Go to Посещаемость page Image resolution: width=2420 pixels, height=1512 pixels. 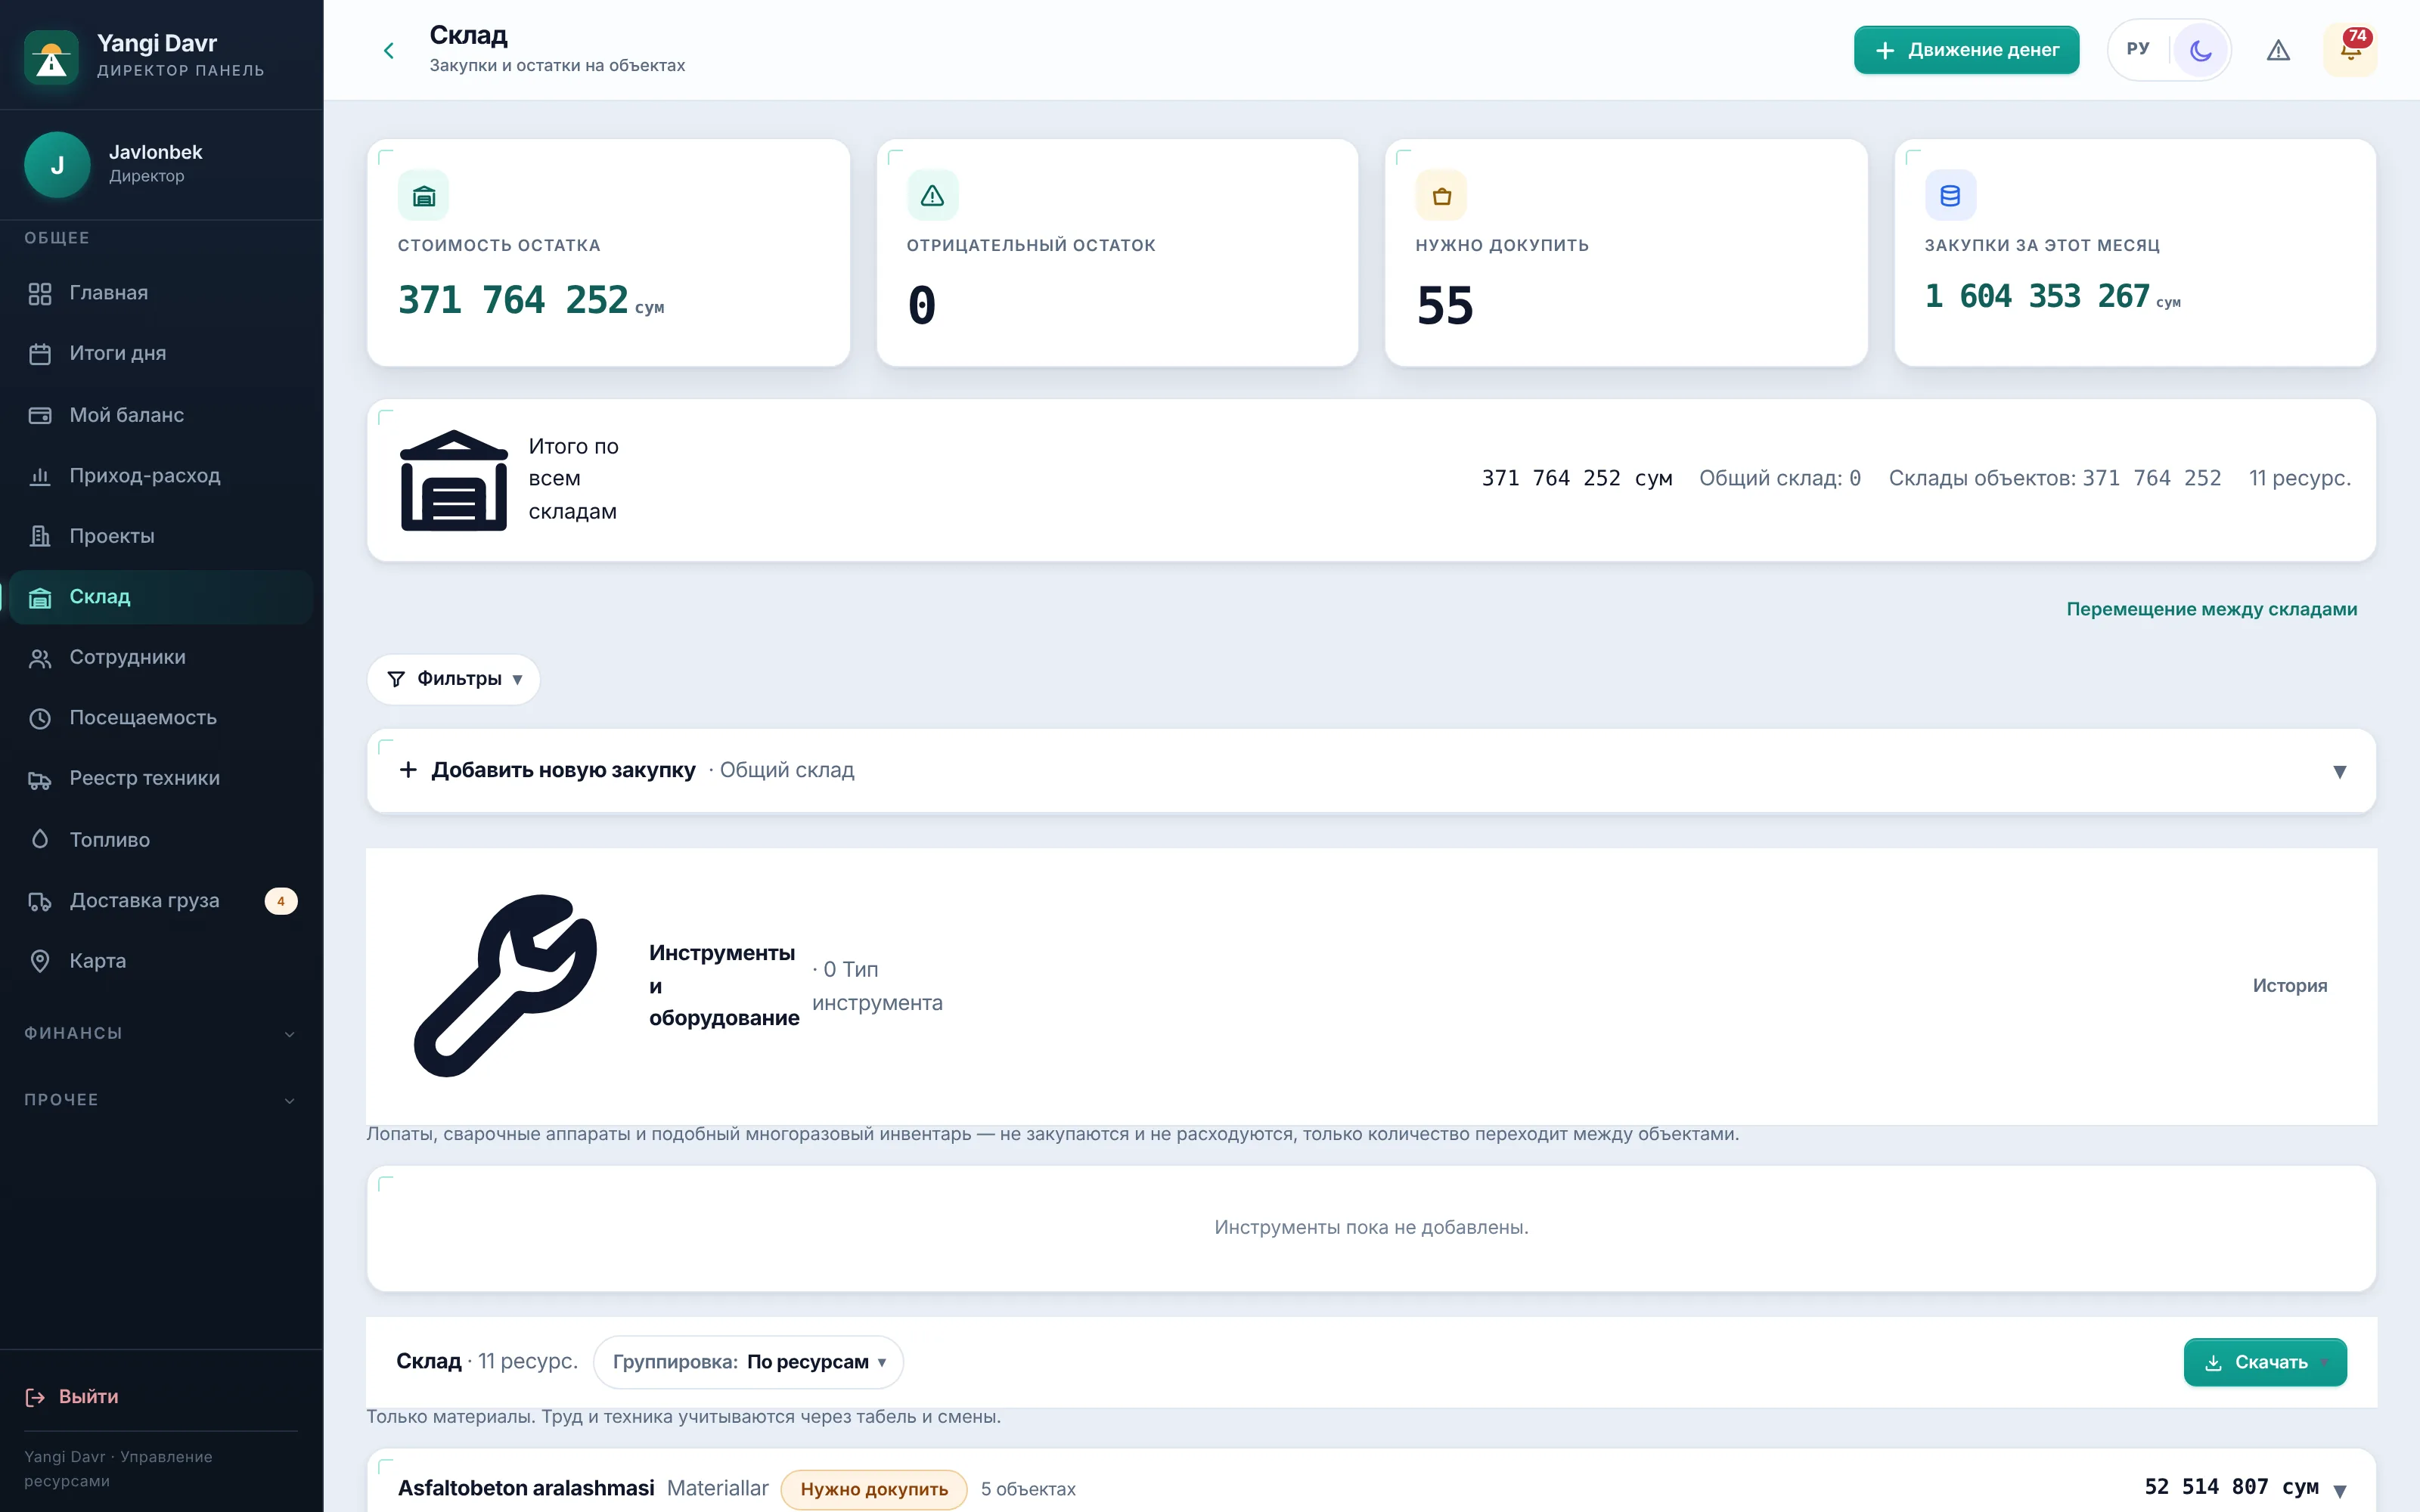pyautogui.click(x=161, y=718)
